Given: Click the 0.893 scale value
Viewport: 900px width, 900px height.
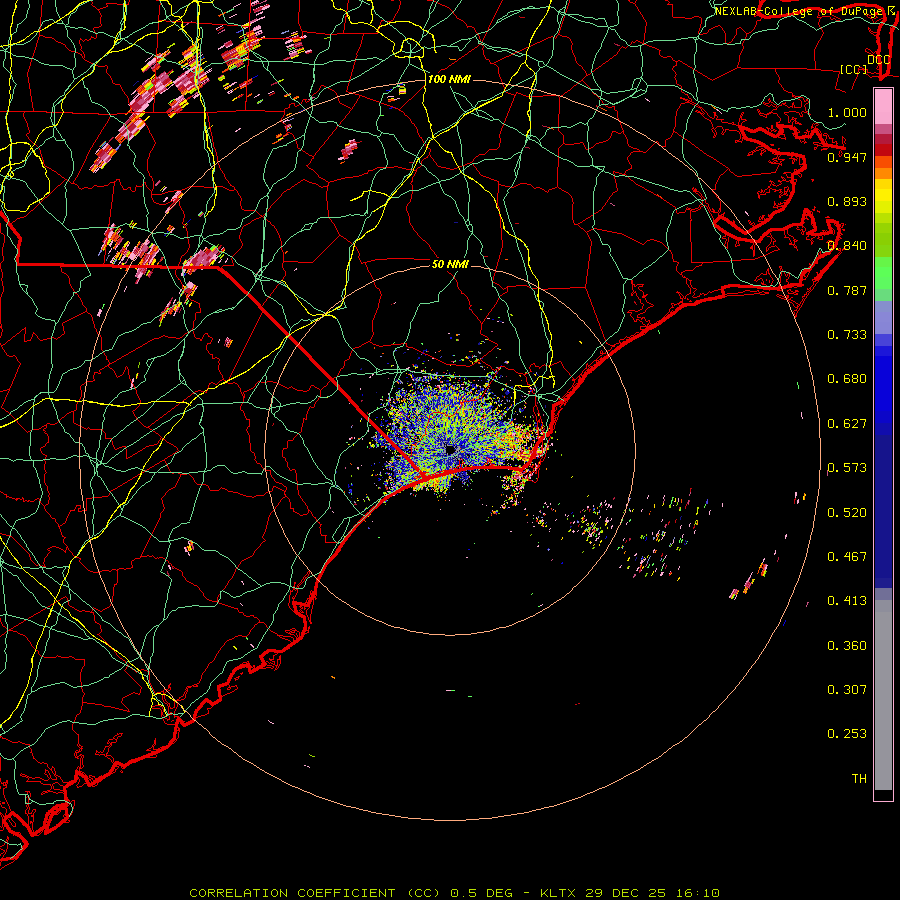Looking at the screenshot, I should pyautogui.click(x=847, y=201).
